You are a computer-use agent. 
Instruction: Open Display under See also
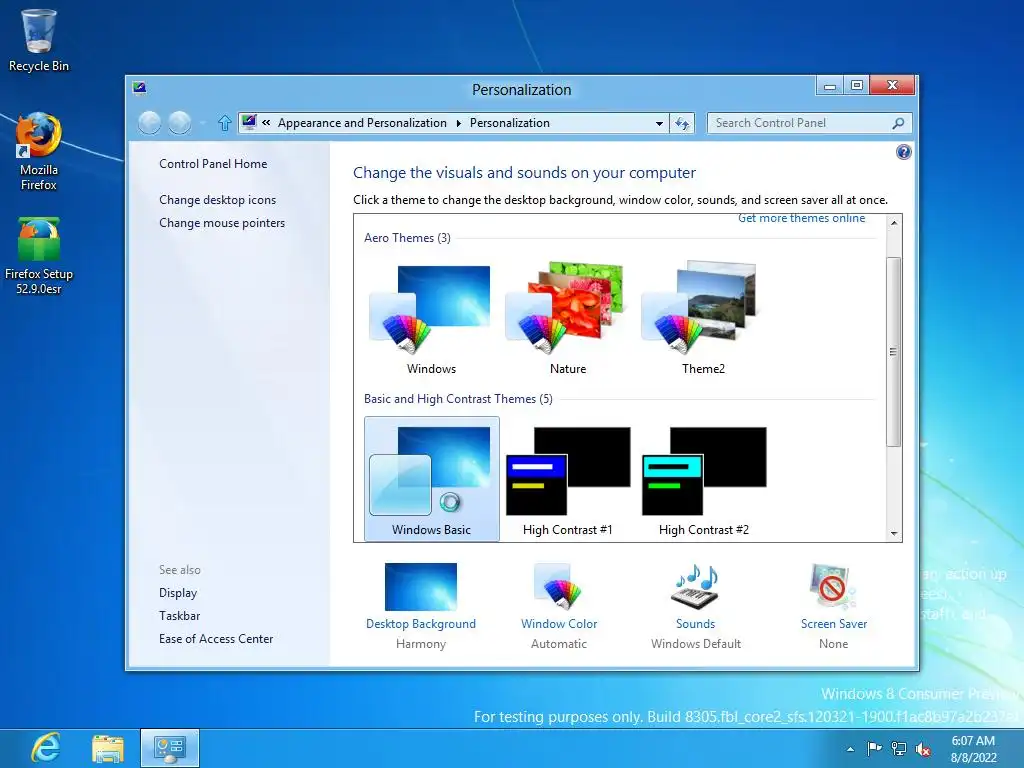tap(178, 593)
